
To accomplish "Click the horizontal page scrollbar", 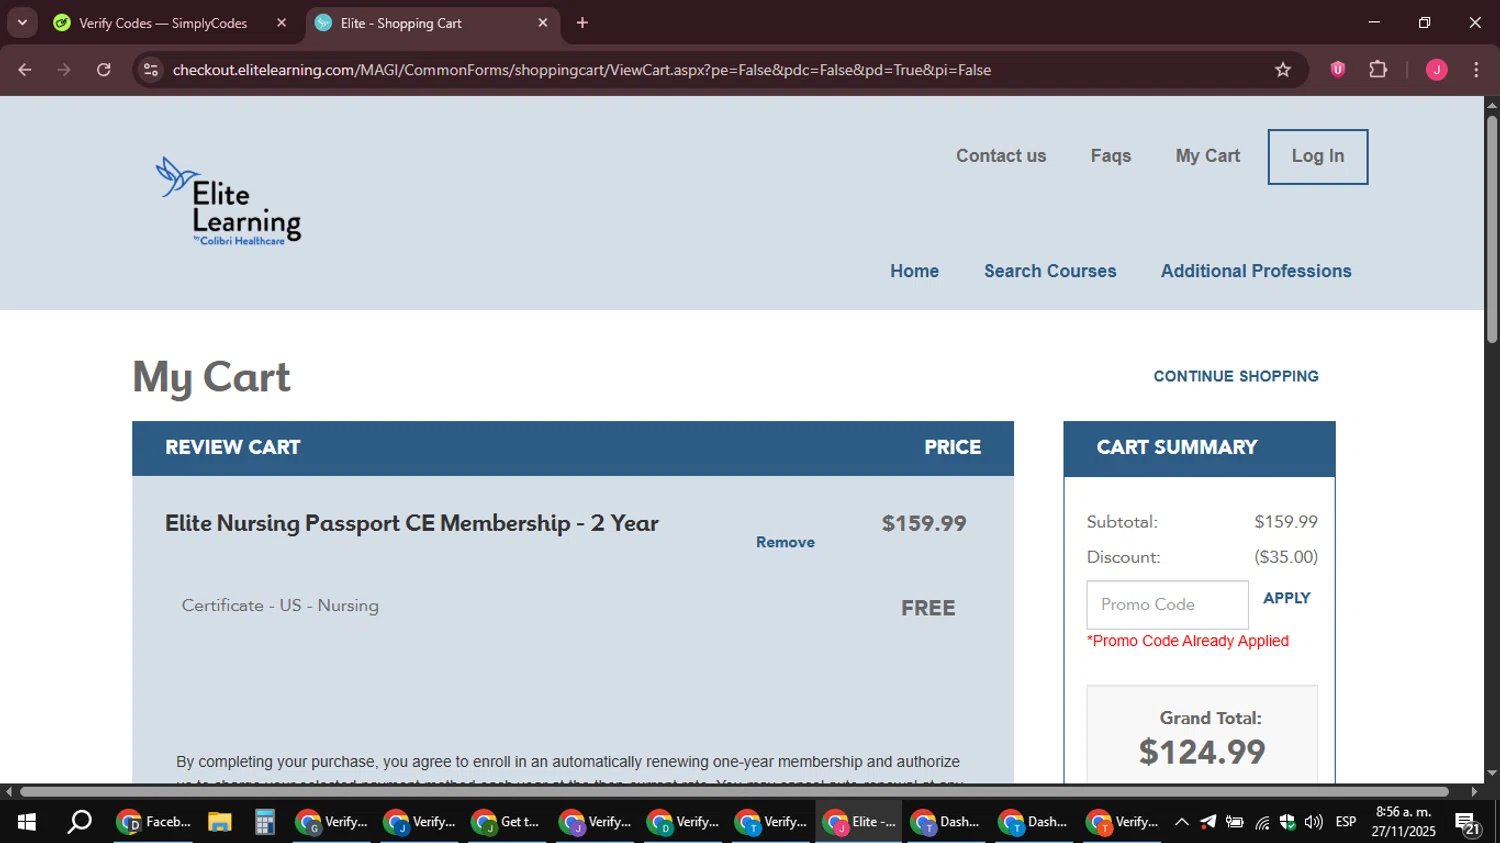I will (735, 792).
